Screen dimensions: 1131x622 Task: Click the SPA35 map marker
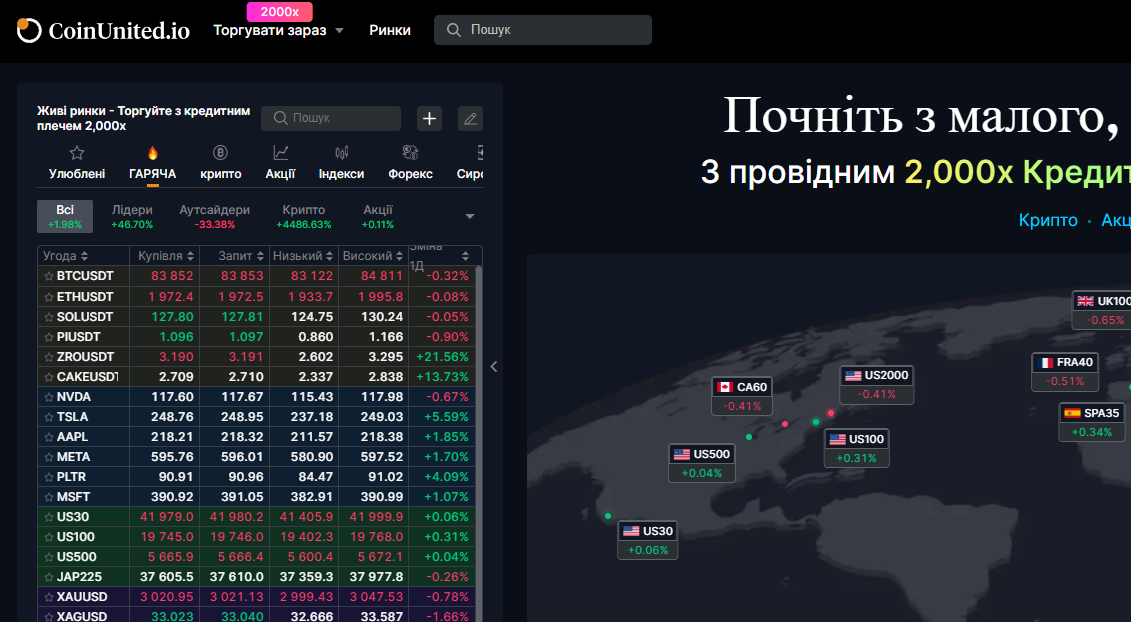[x=1092, y=422]
